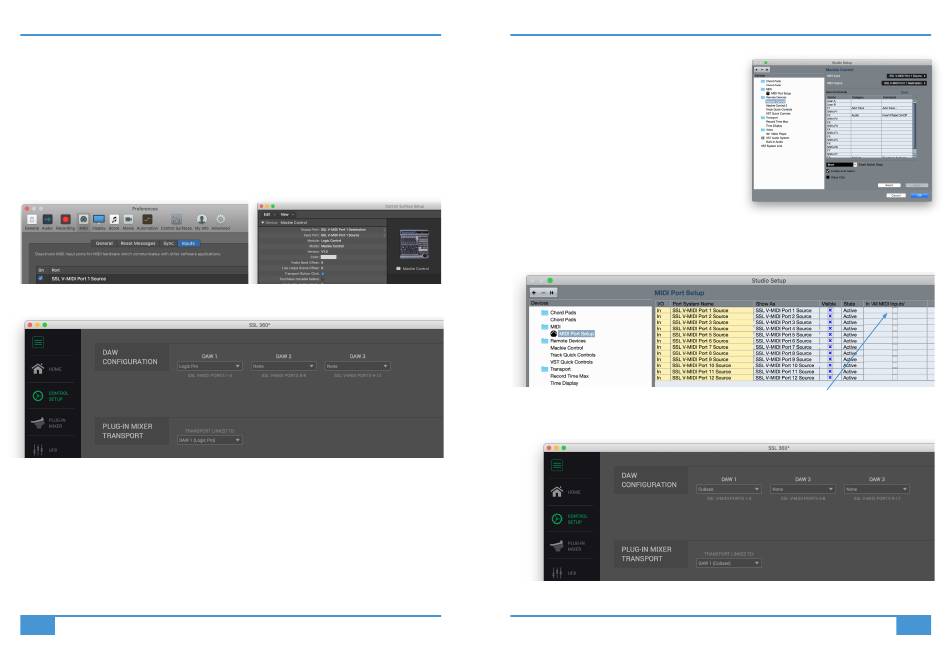Screen dimensions: 950x667
Task: Toggle Visible checkbox for SSL V-MIDI Port 7 Source
Action: [x=830, y=347]
